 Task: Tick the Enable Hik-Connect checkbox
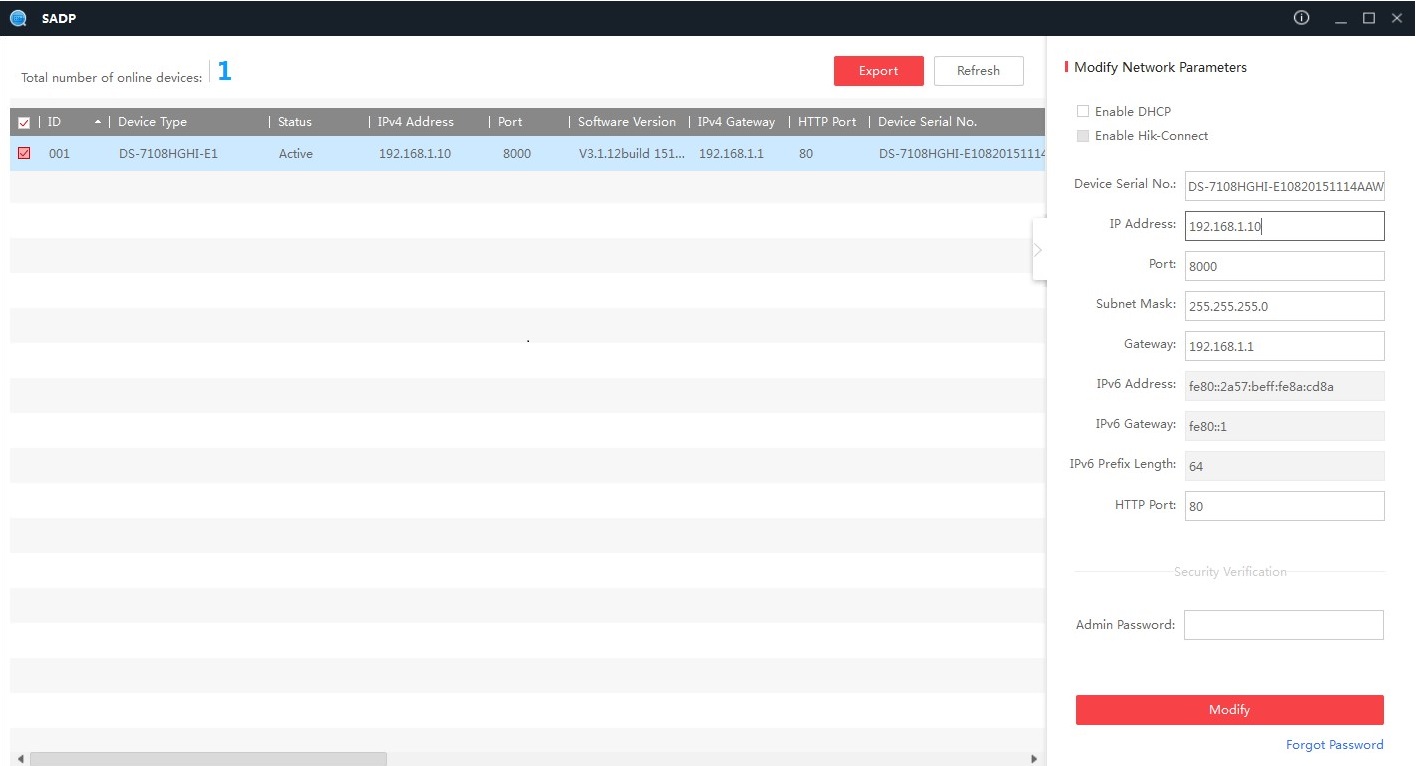1082,135
